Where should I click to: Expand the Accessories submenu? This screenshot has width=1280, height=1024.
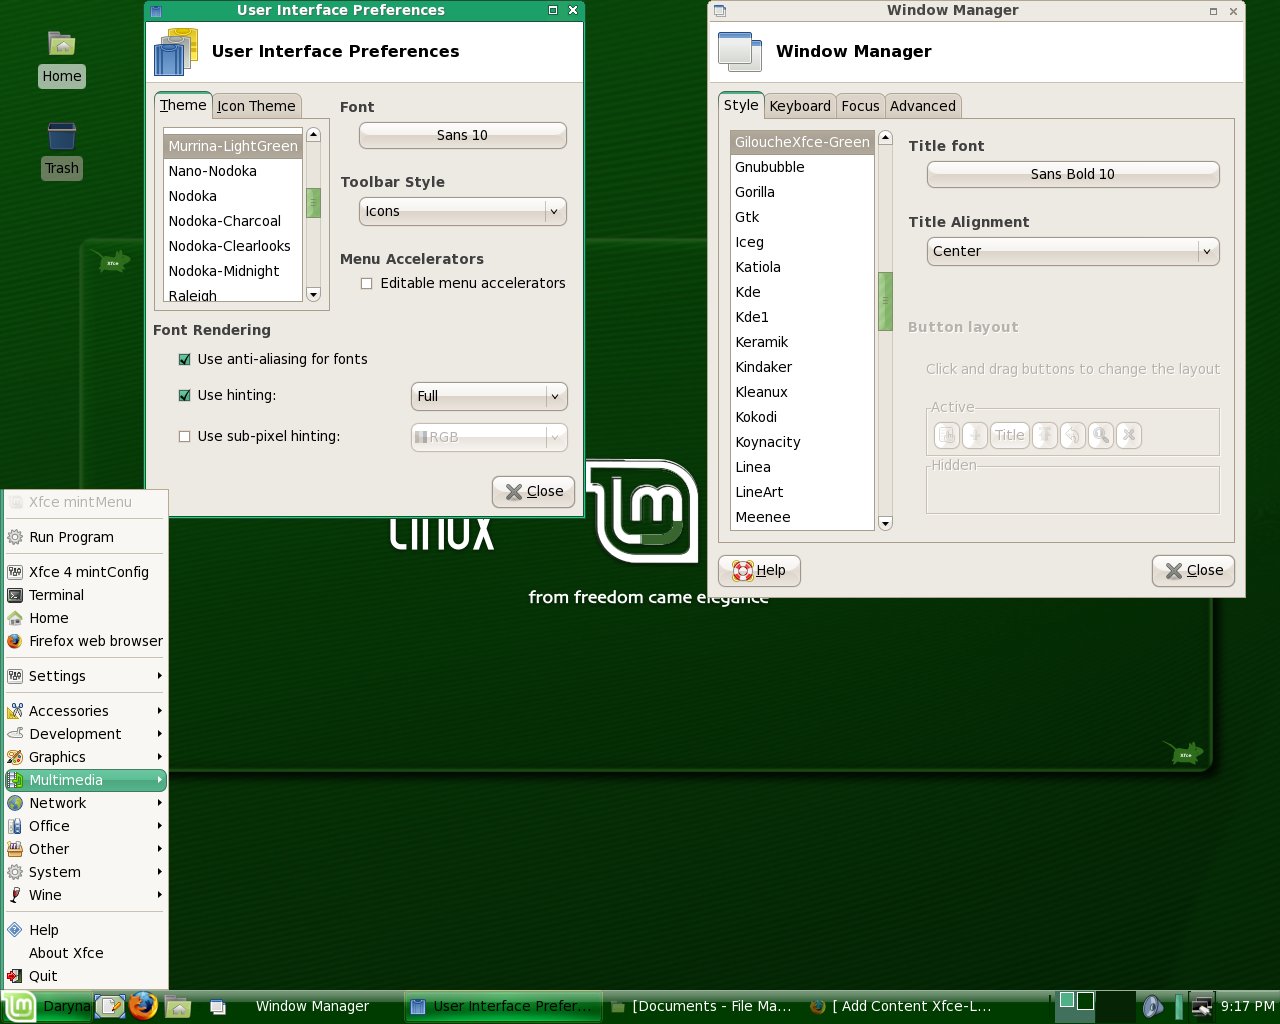tap(86, 711)
